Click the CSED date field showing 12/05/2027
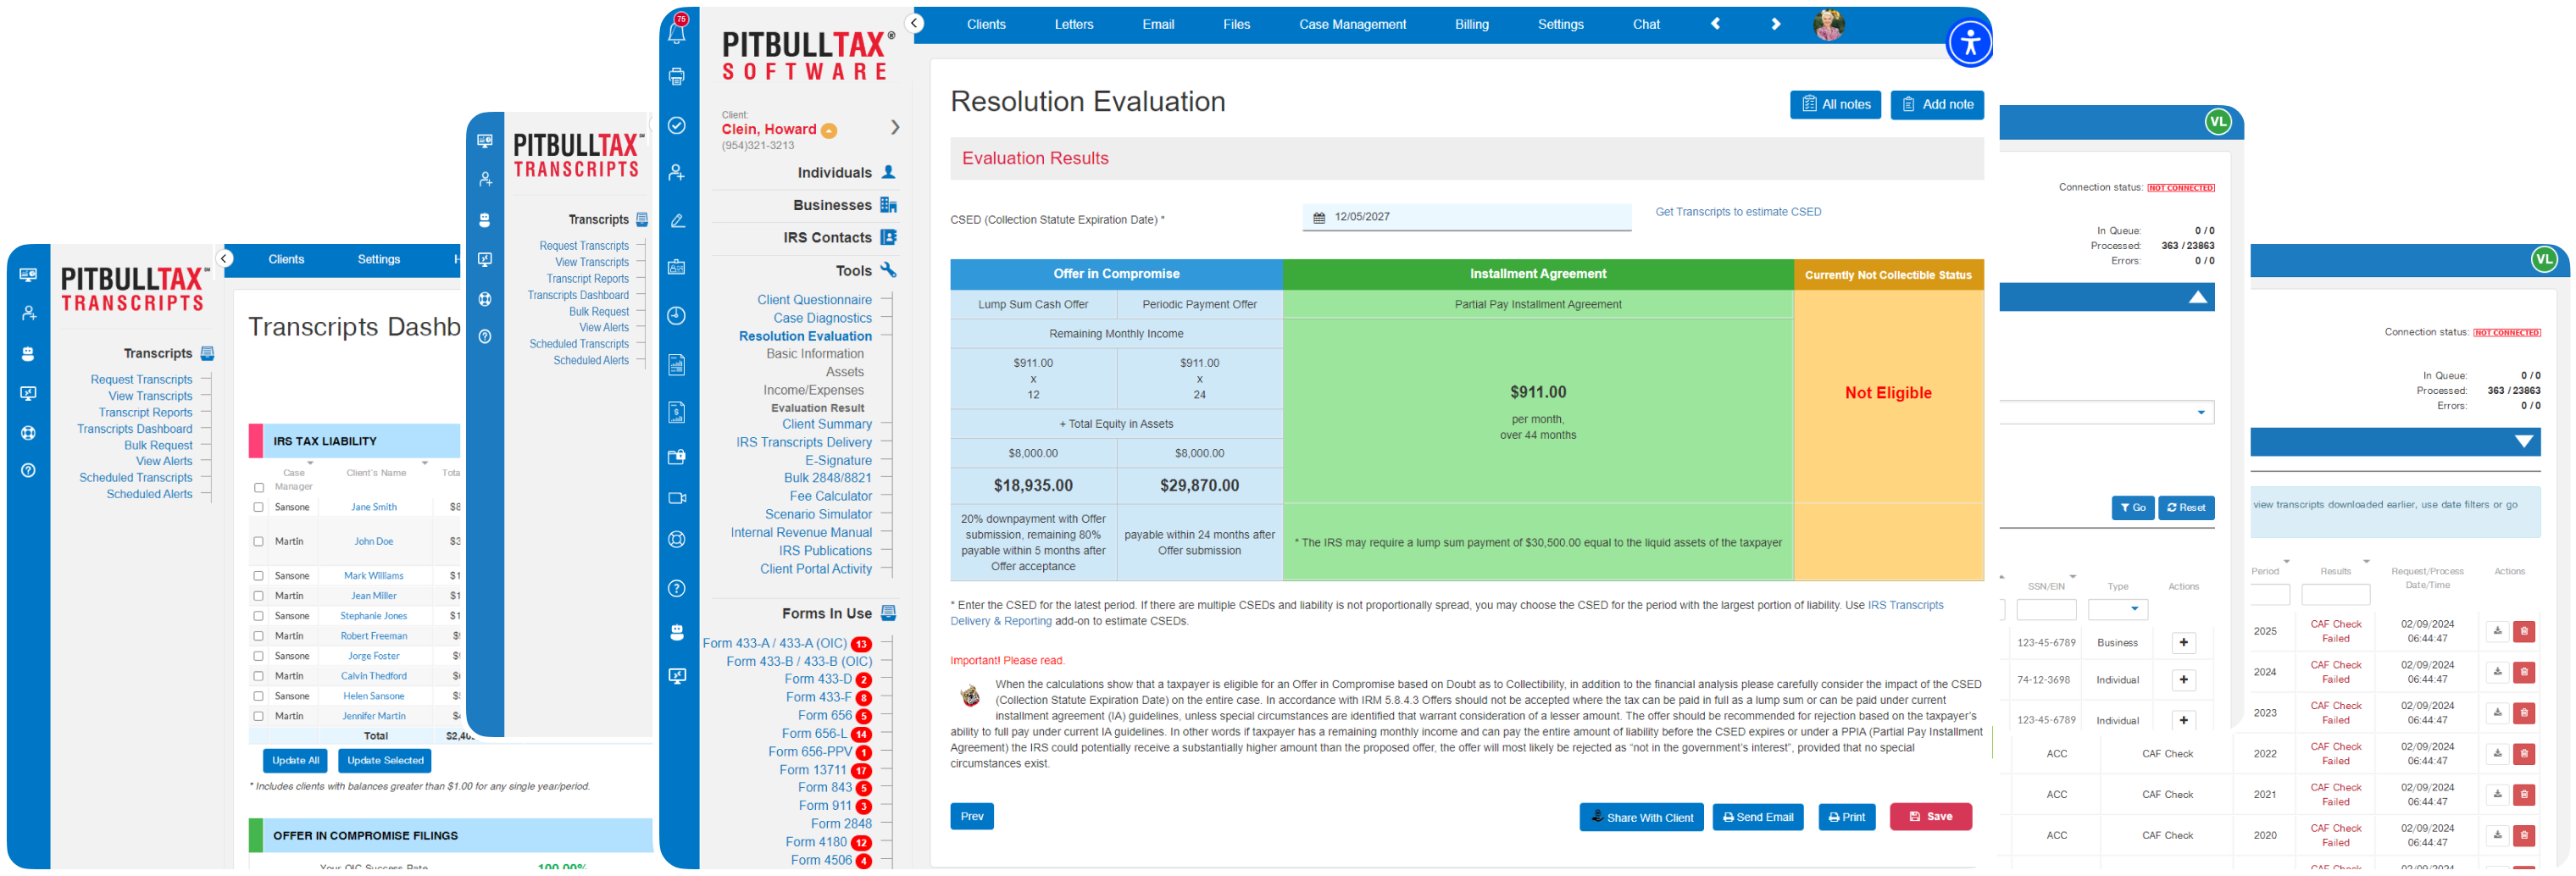The height and width of the screenshot is (876, 2576). point(1466,217)
